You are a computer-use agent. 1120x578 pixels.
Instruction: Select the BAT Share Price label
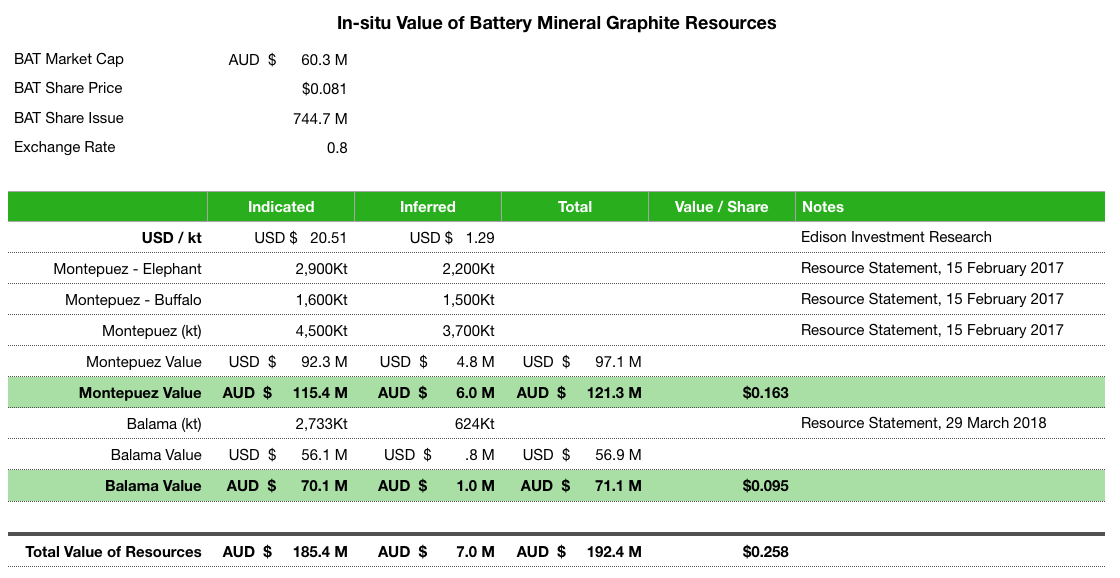click(x=68, y=89)
